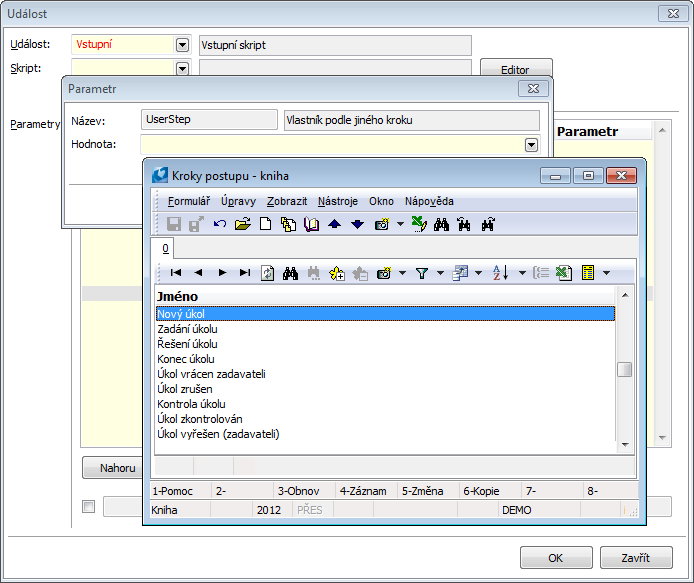Viewport: 694px width, 583px height.
Task: Select the row Zadání úkolu
Action: click(385, 329)
